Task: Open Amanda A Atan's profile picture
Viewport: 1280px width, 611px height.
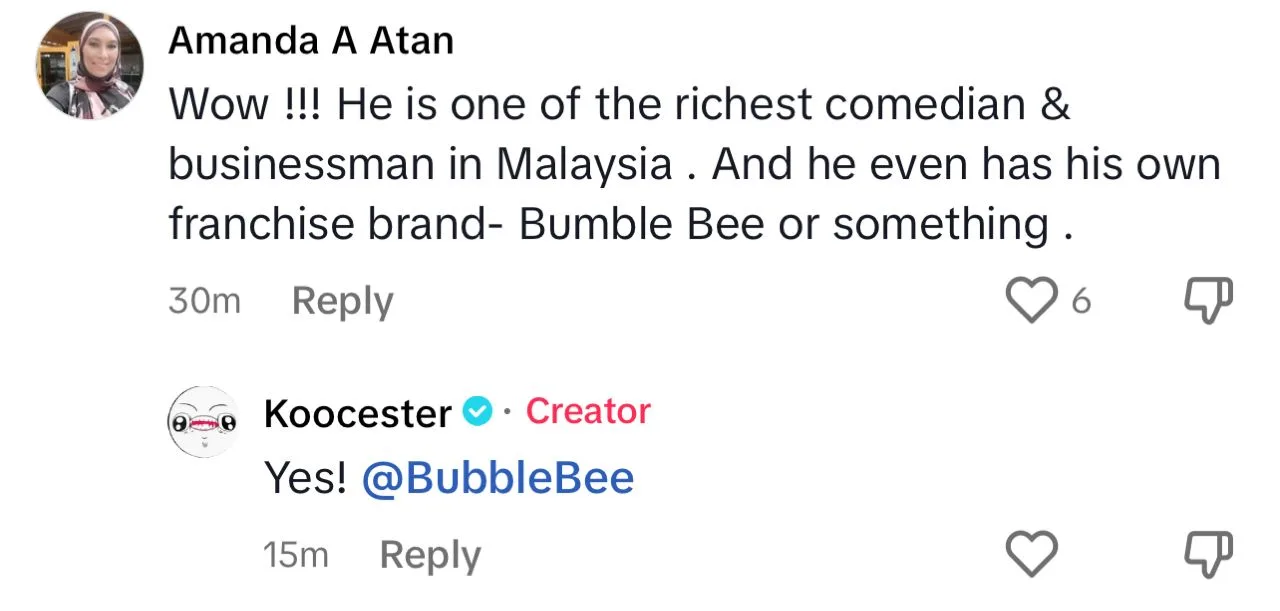Action: [x=90, y=66]
